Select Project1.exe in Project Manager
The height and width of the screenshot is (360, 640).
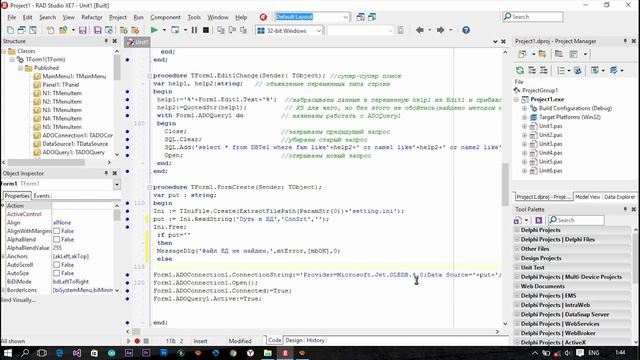click(547, 99)
